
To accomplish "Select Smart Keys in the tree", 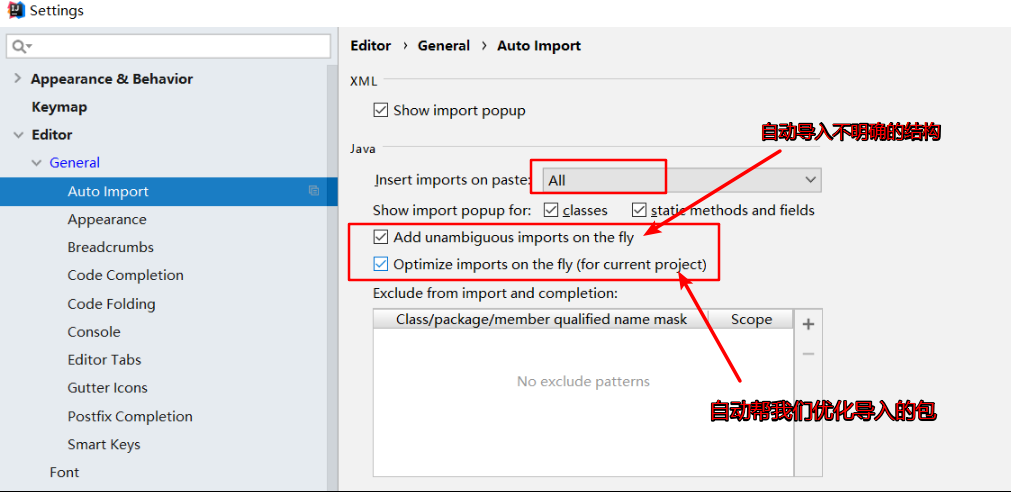I will click(104, 444).
